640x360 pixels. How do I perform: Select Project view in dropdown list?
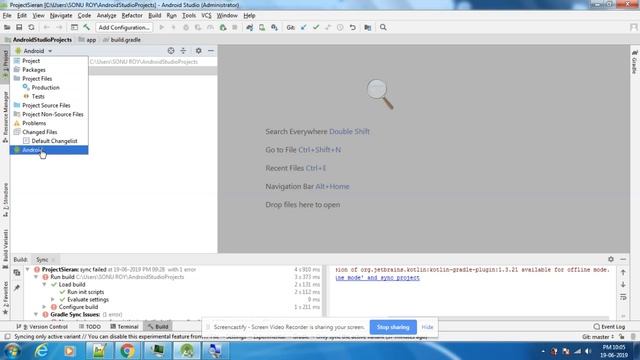click(49, 60)
